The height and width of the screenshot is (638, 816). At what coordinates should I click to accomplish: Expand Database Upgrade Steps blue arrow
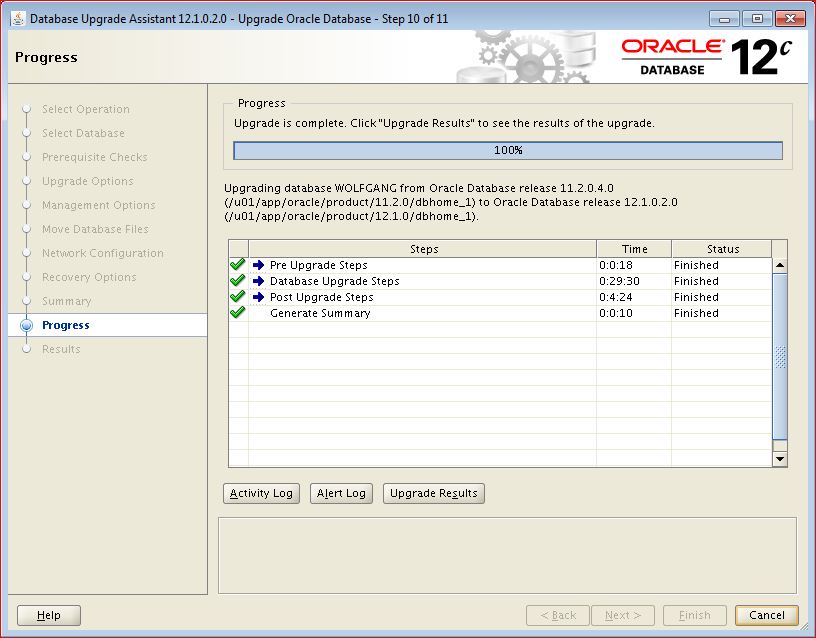click(258, 281)
